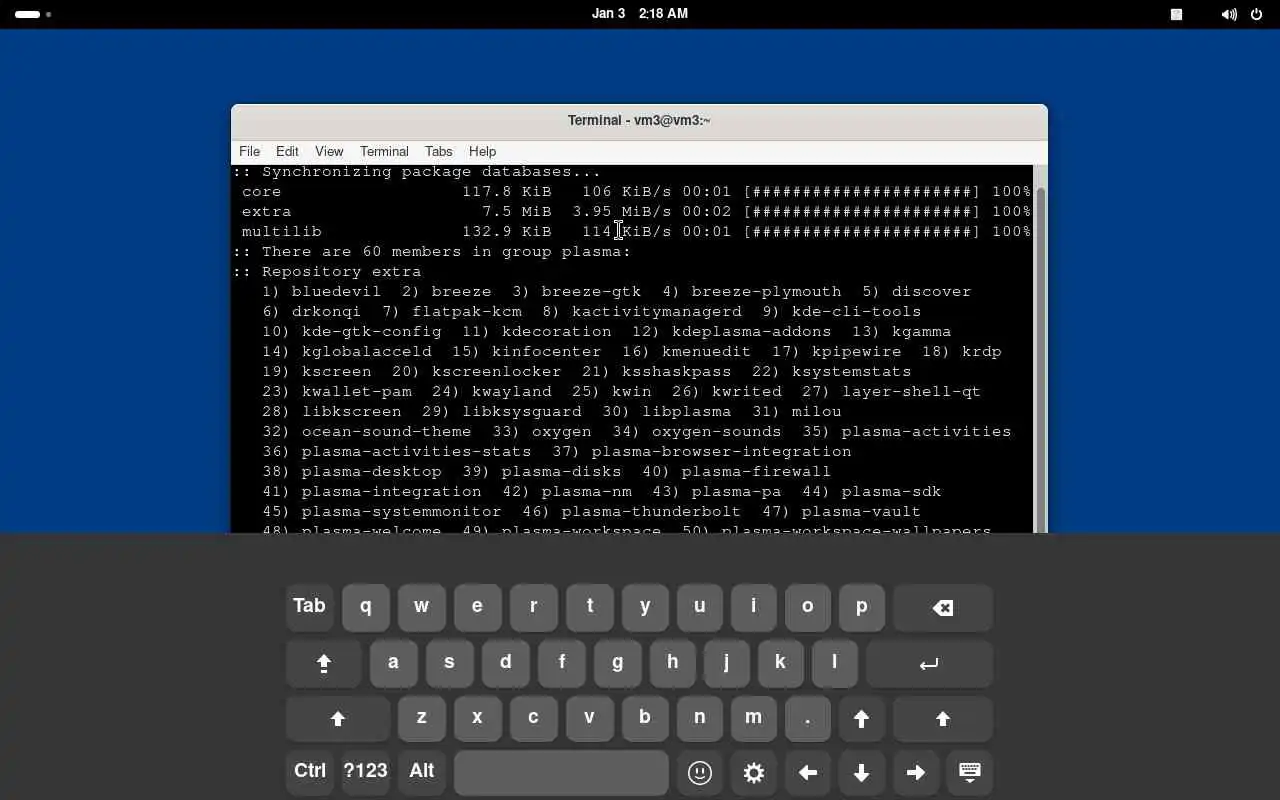Tap the left arrow key on keyboard
Image resolution: width=1280 pixels, height=800 pixels.
(x=808, y=773)
